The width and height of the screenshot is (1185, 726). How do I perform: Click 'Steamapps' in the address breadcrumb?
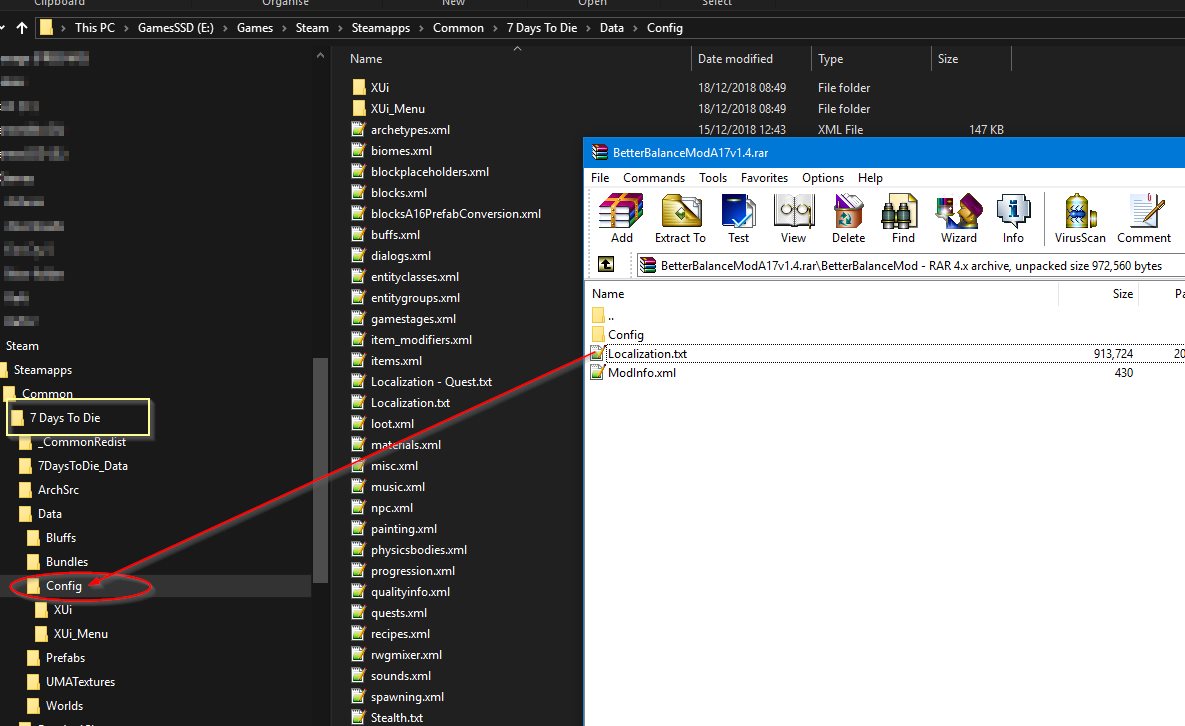click(x=381, y=28)
